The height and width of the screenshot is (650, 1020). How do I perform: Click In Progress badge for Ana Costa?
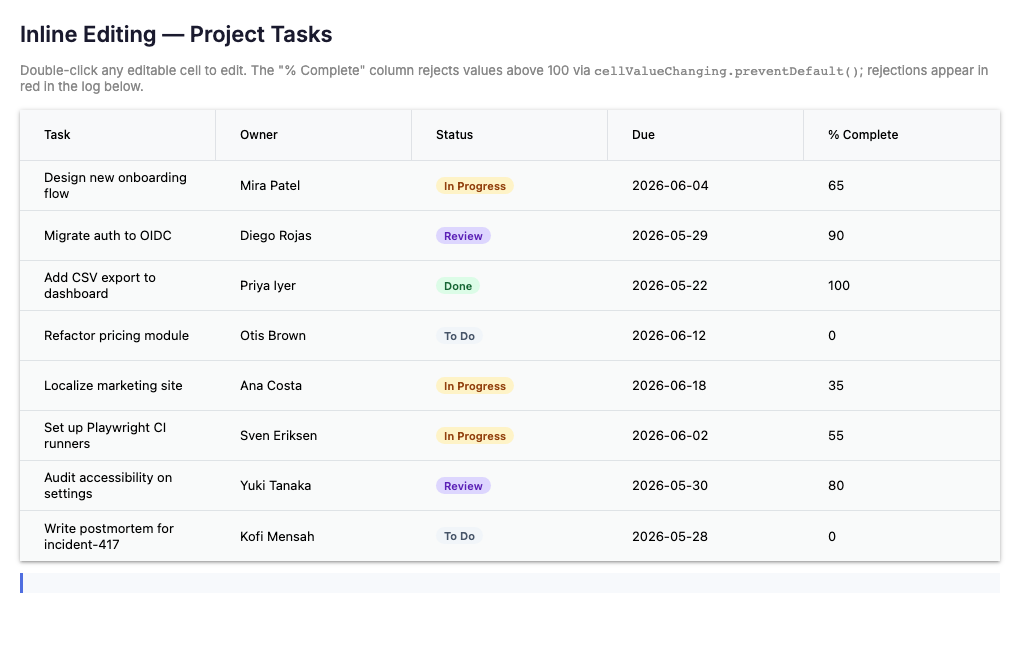[x=475, y=386]
